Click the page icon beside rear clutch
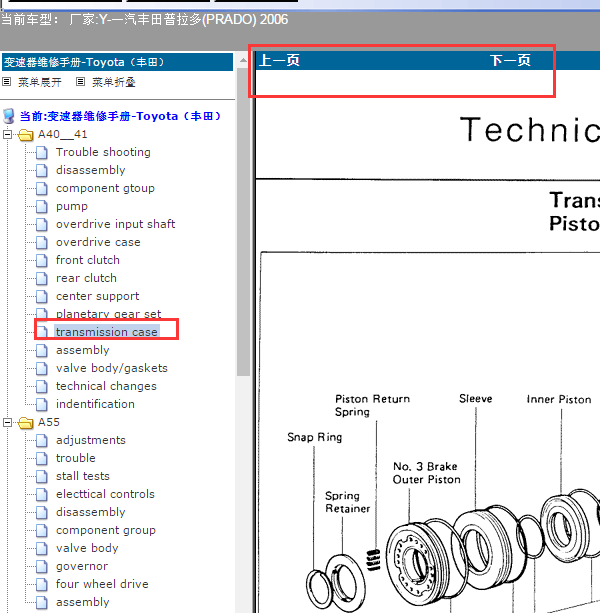This screenshot has height=613, width=600. tap(42, 278)
